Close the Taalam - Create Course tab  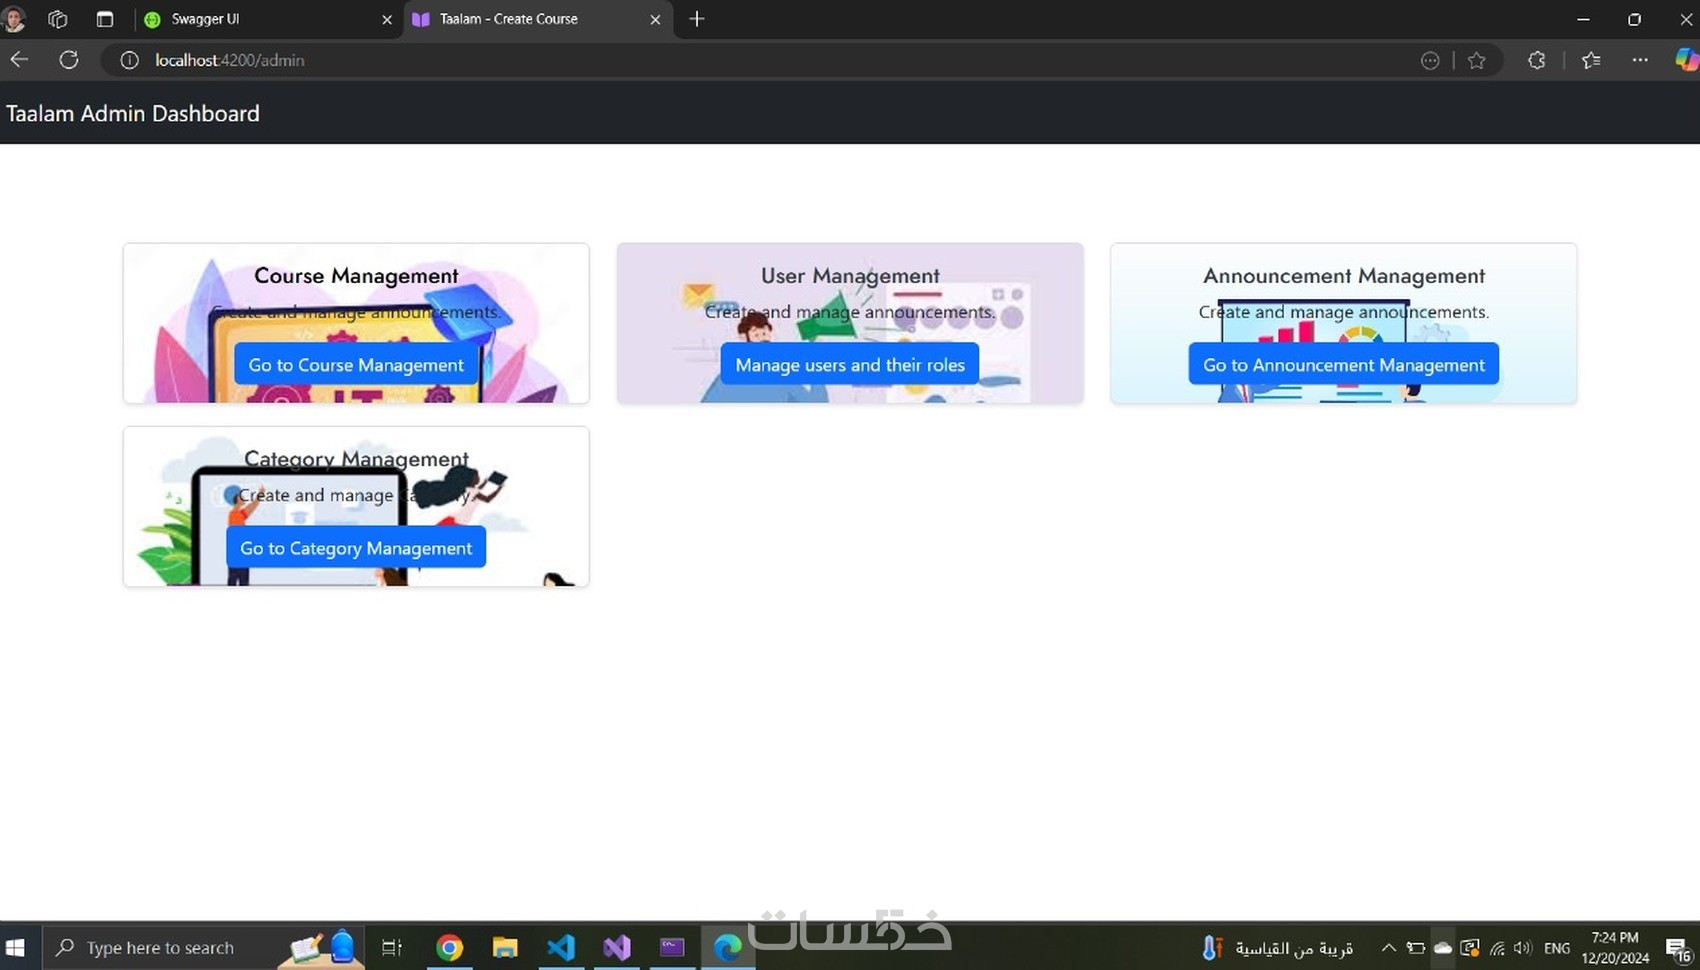pyautogui.click(x=655, y=19)
